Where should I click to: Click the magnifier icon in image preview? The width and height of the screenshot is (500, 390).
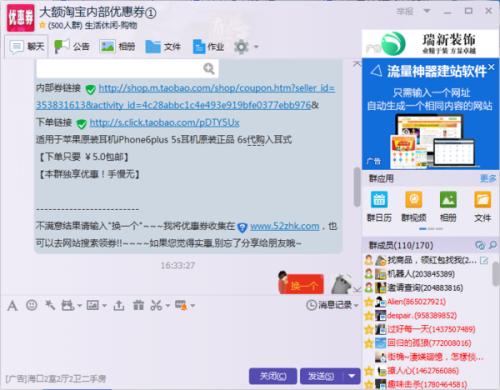209,69
